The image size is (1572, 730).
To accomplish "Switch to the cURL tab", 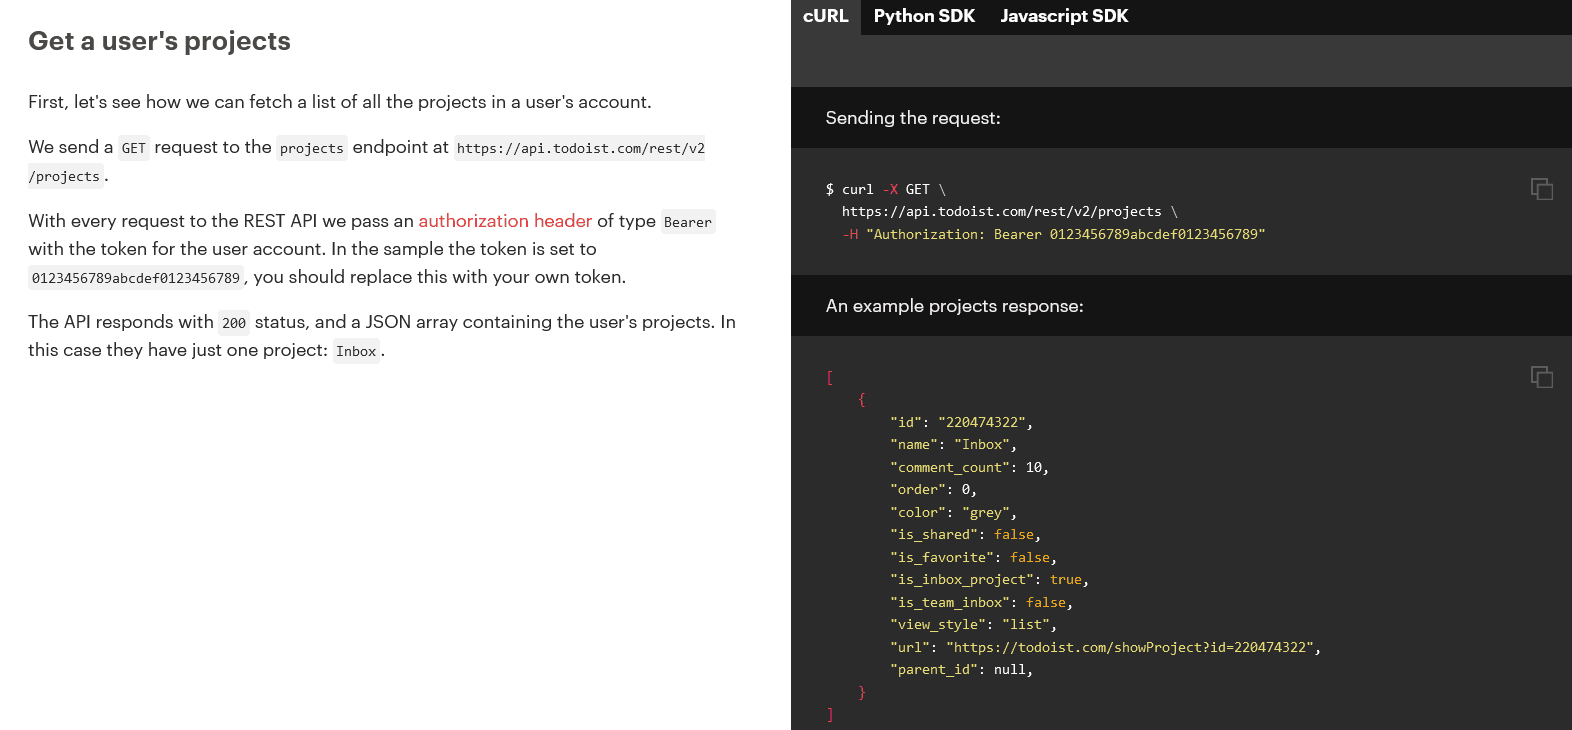I will coord(825,16).
